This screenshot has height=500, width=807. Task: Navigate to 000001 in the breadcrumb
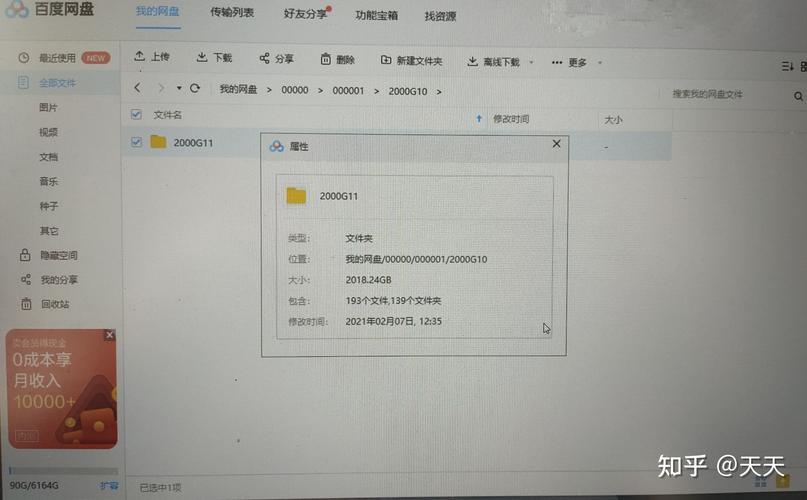(348, 91)
